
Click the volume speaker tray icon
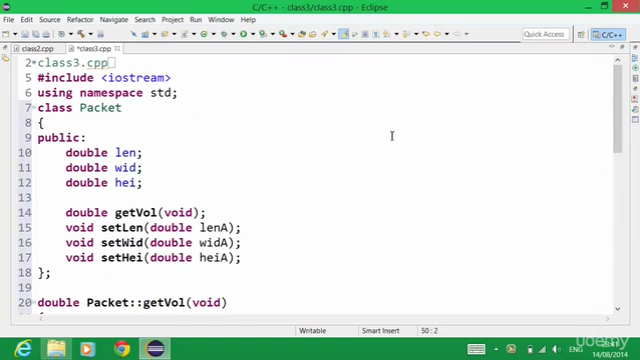[x=556, y=349]
